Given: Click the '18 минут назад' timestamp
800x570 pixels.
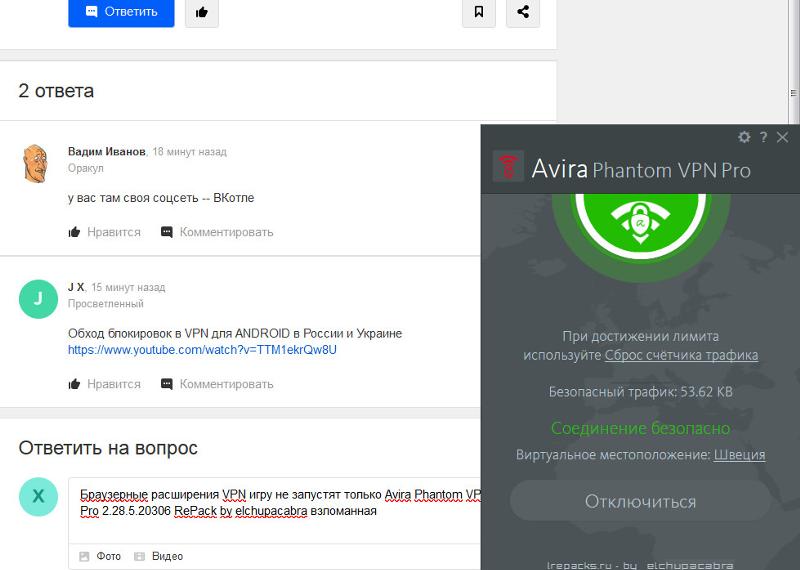Looking at the screenshot, I should (x=189, y=152).
